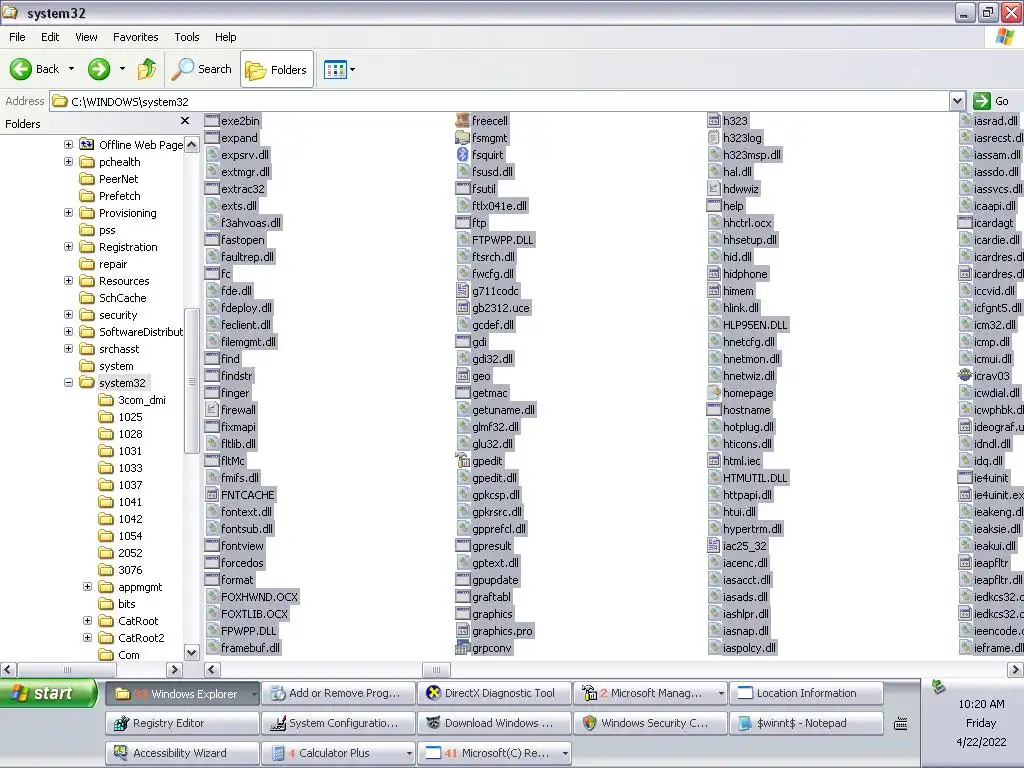This screenshot has height=768, width=1024.
Task: Switch to Registry Editor taskbar button
Action: click(182, 723)
